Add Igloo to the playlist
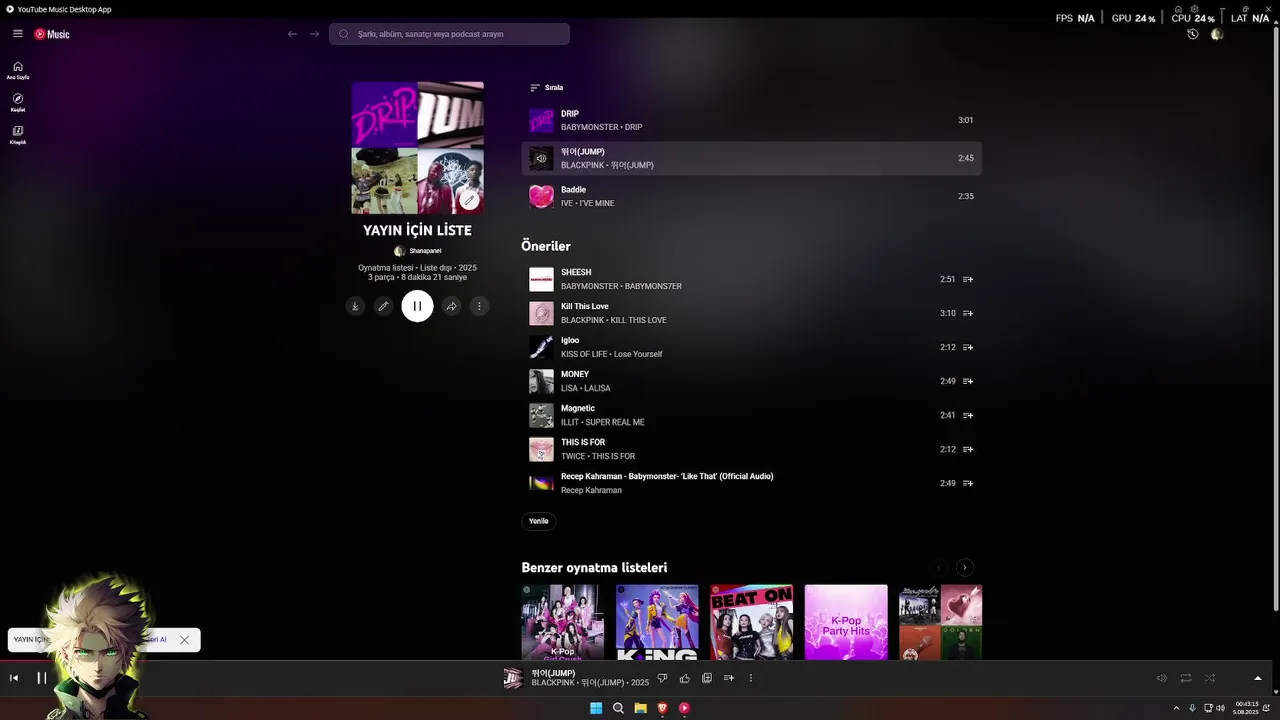1280x720 pixels. coord(968,348)
